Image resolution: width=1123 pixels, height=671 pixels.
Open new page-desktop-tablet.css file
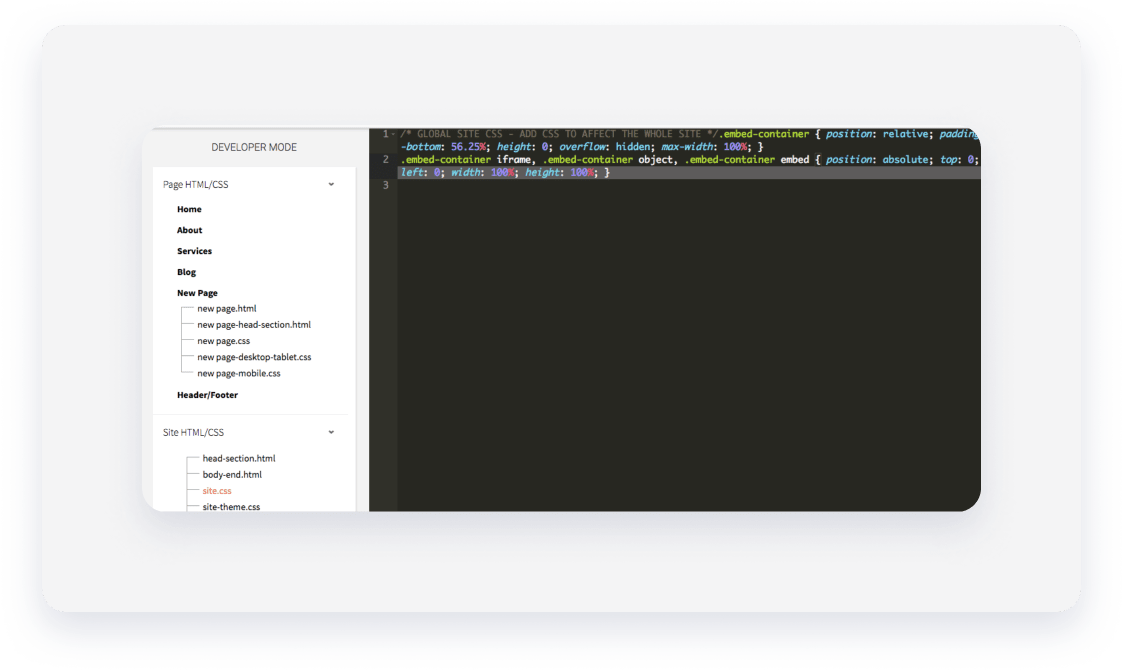coord(254,357)
